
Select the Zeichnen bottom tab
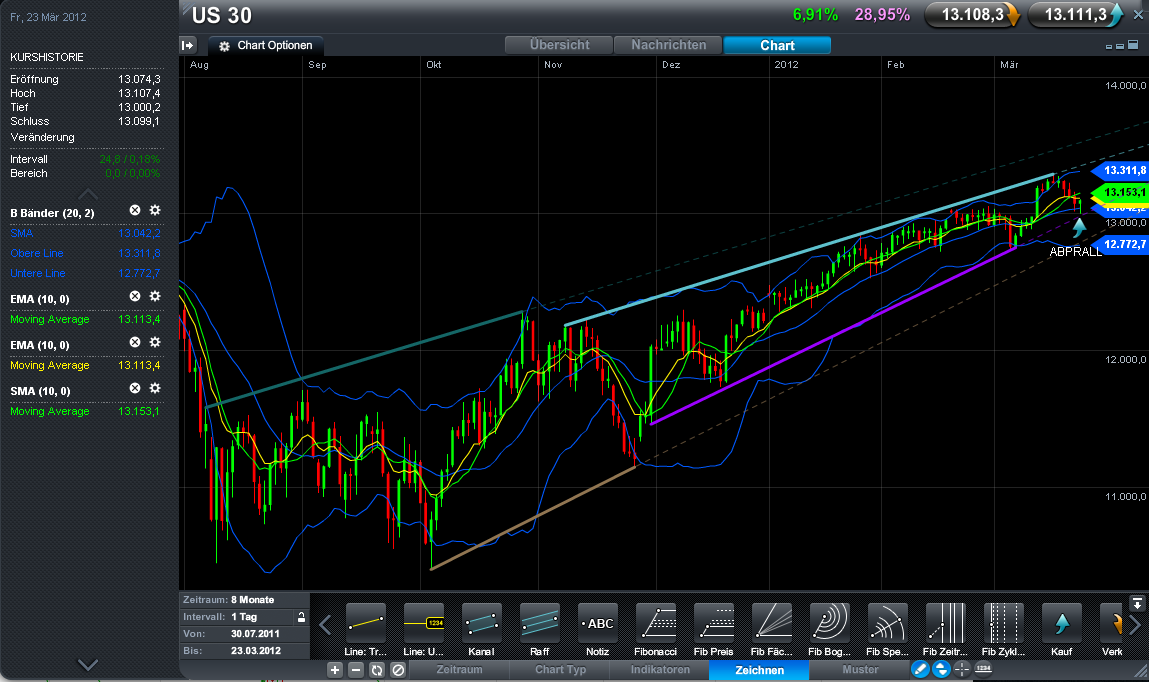(759, 670)
